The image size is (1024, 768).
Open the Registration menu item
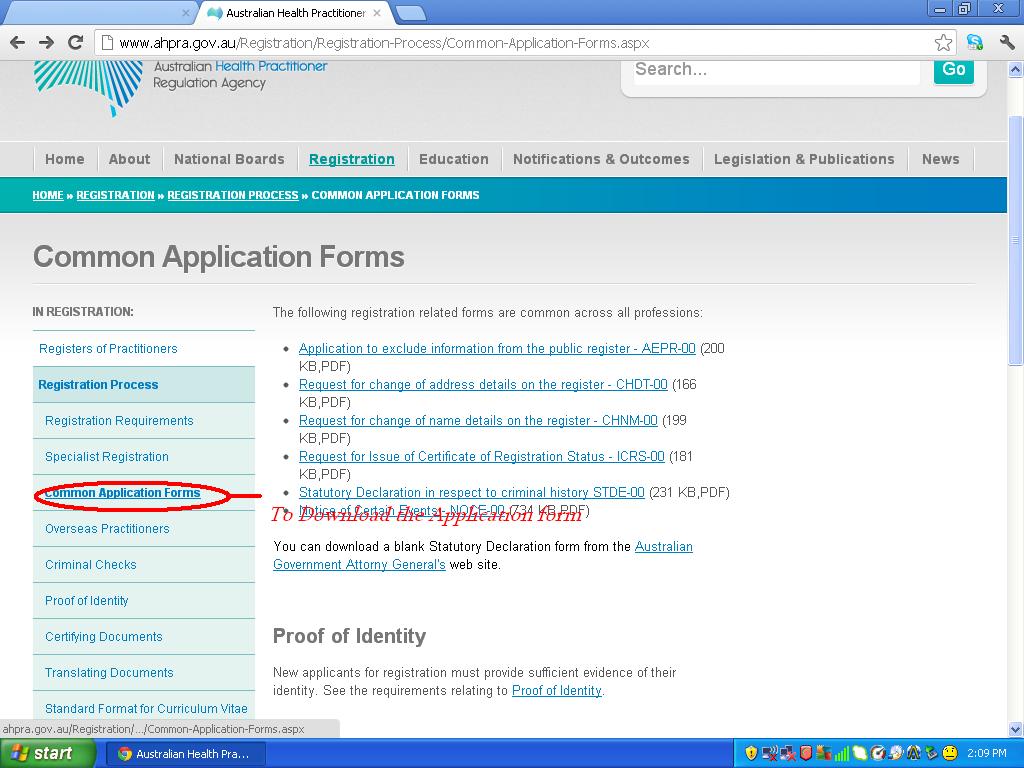click(351, 158)
